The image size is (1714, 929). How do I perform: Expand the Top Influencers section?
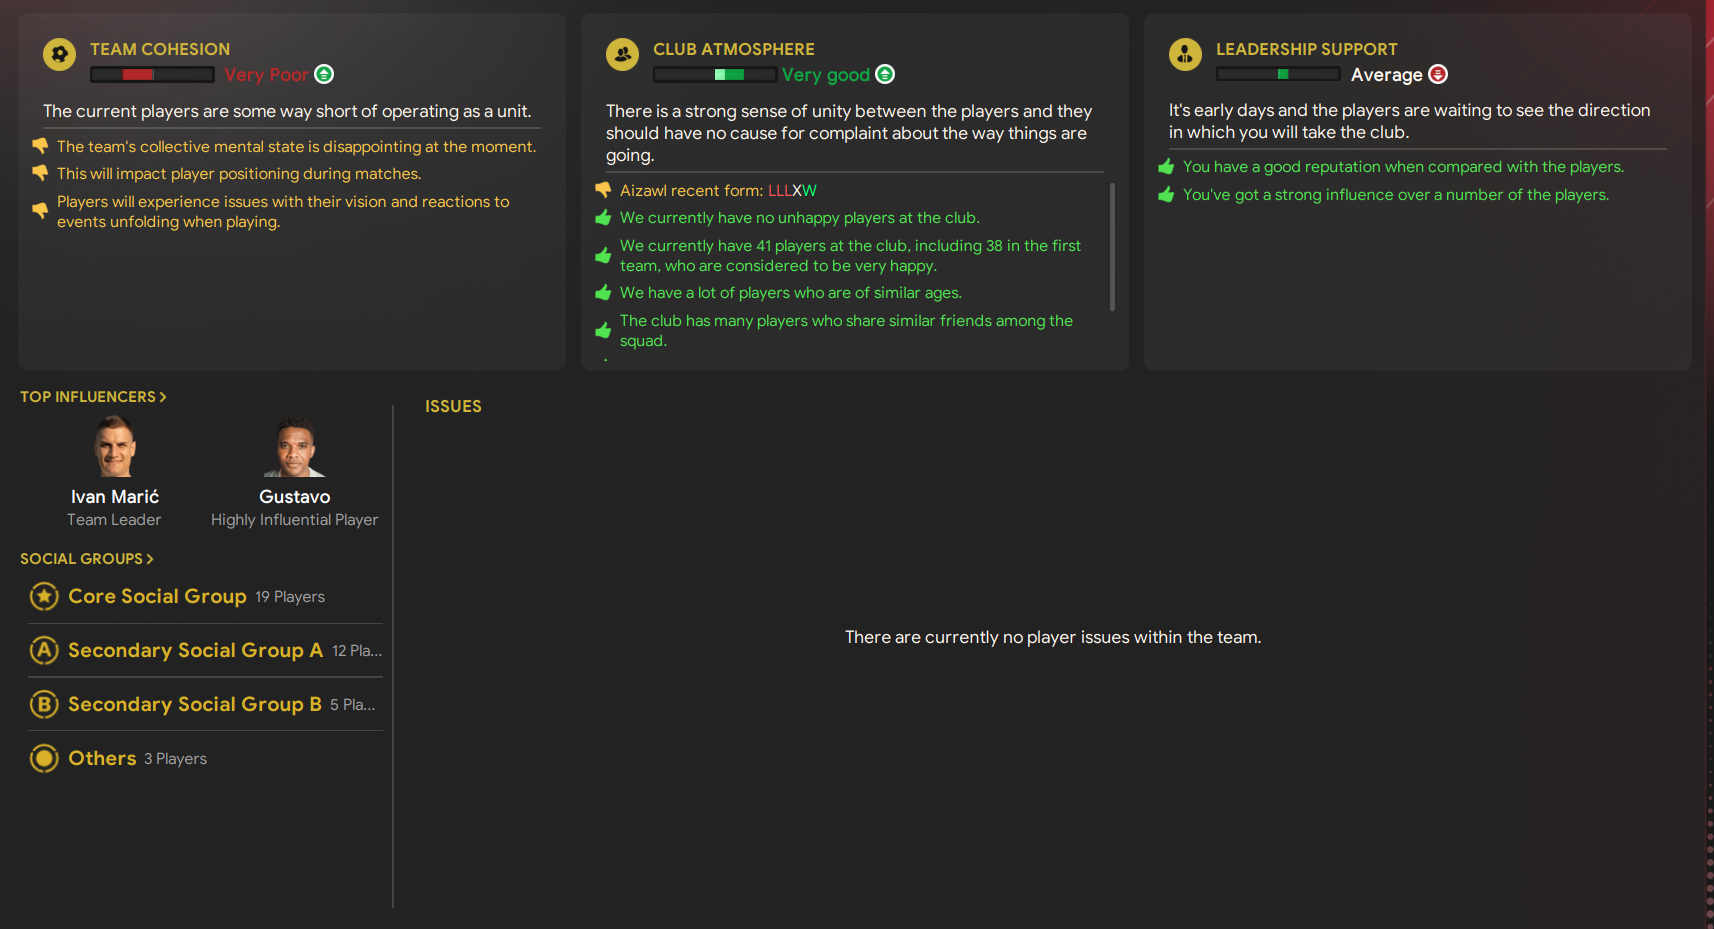(x=93, y=396)
